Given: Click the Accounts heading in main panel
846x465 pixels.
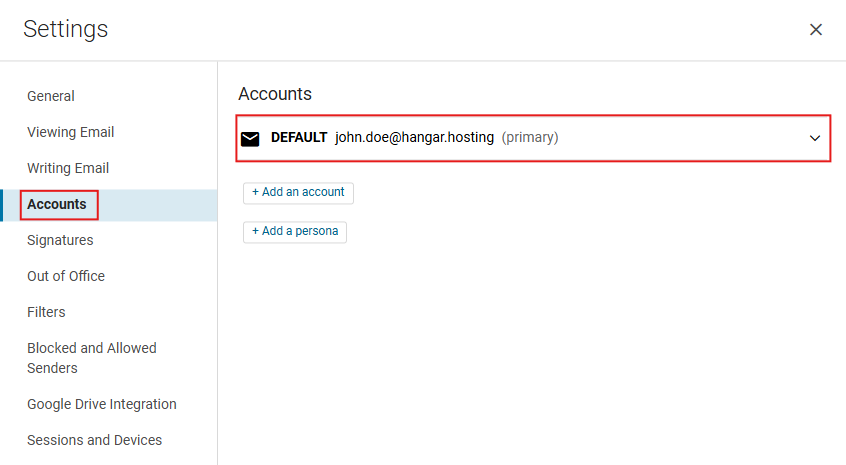Looking at the screenshot, I should [275, 94].
